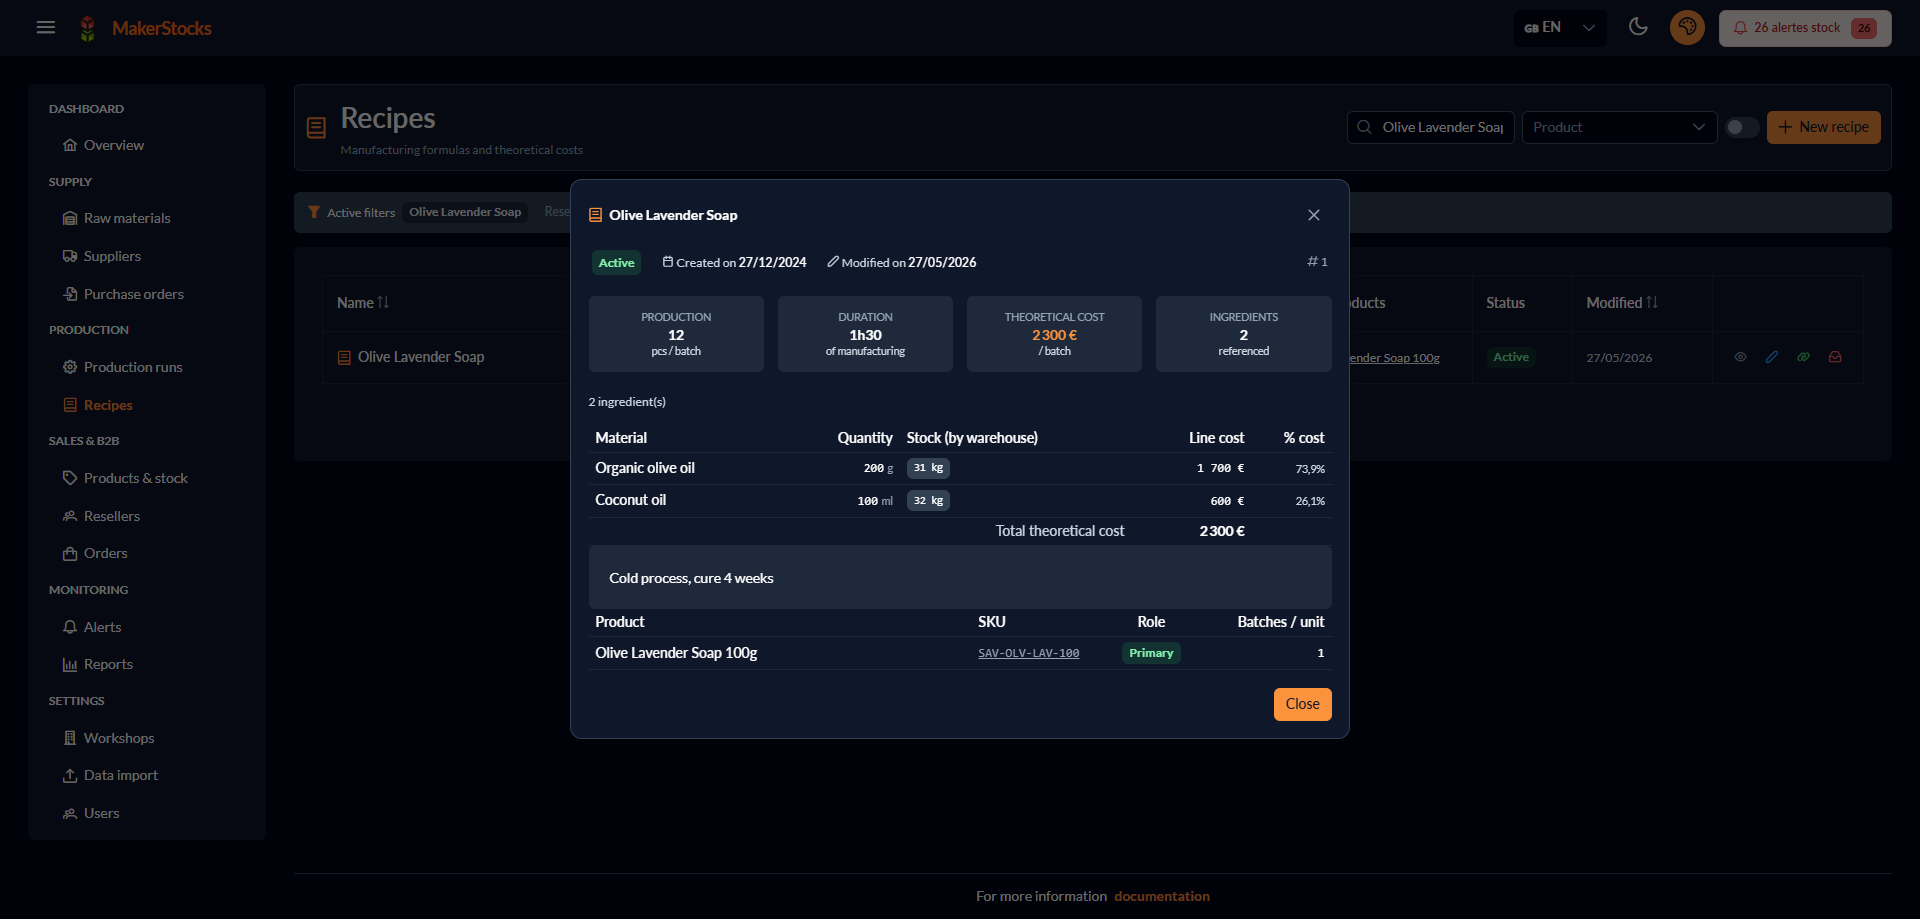Screen dimensions: 1920x919
Task: Sort the table by Name
Action: [363, 302]
